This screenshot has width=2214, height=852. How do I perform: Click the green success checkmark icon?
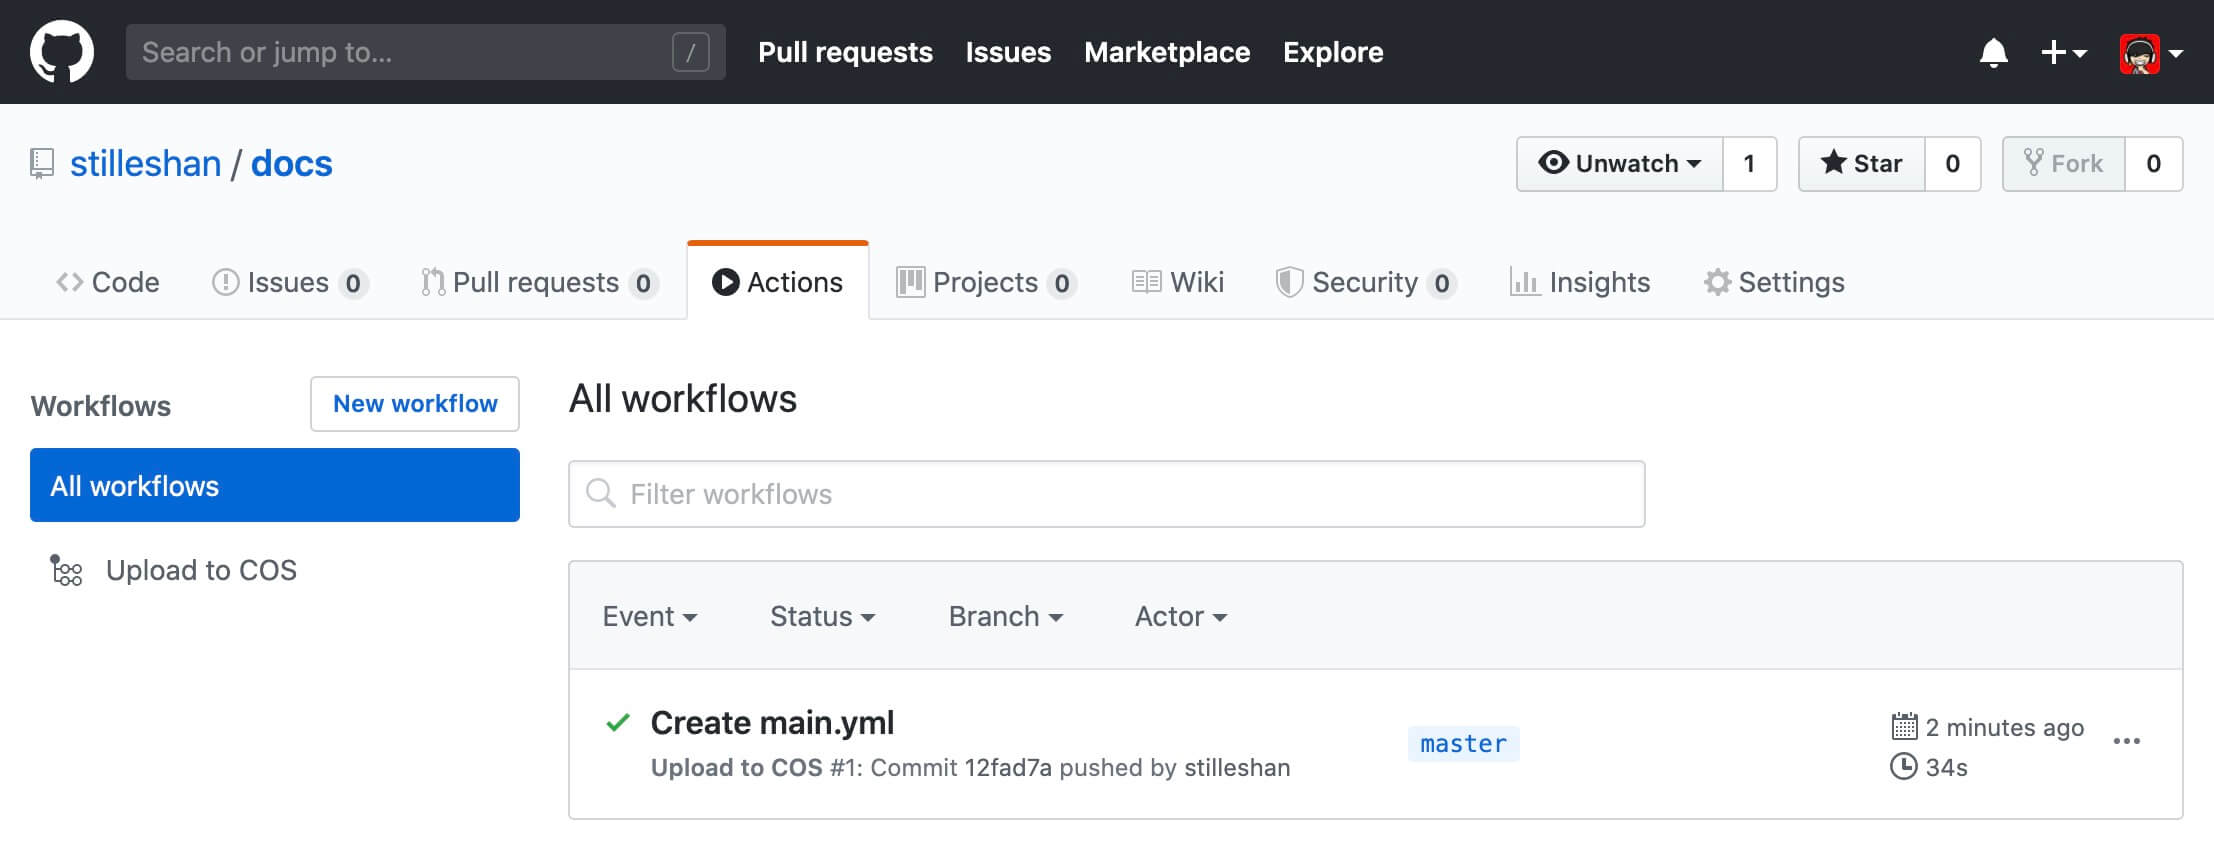pos(618,722)
